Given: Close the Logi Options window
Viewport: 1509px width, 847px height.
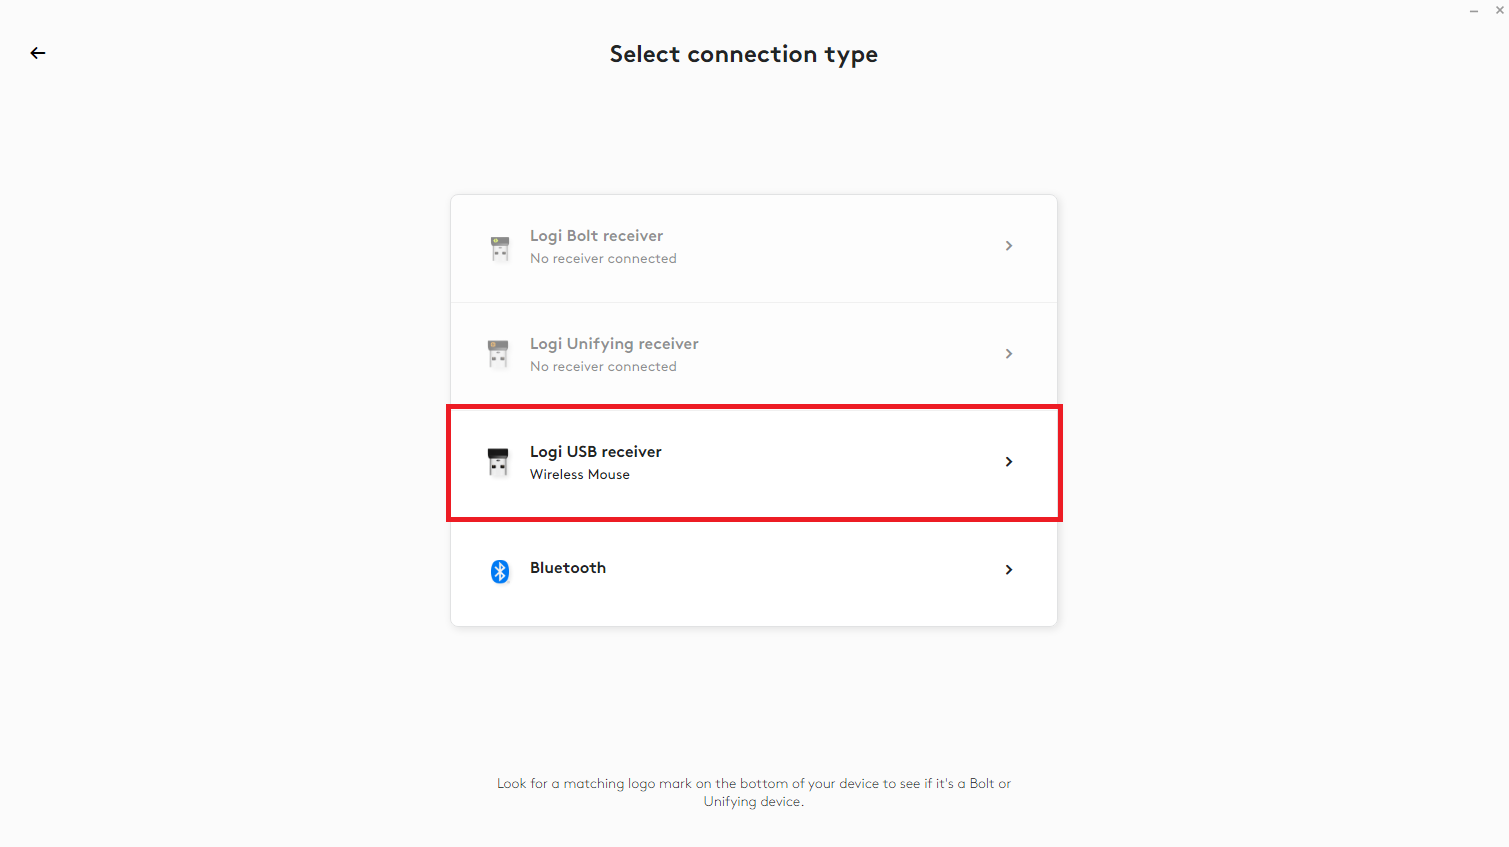Looking at the screenshot, I should [x=1499, y=10].
